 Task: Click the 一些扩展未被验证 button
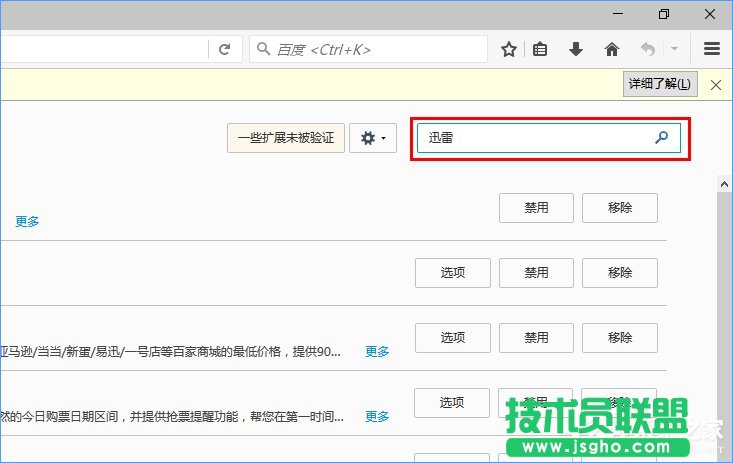point(286,138)
